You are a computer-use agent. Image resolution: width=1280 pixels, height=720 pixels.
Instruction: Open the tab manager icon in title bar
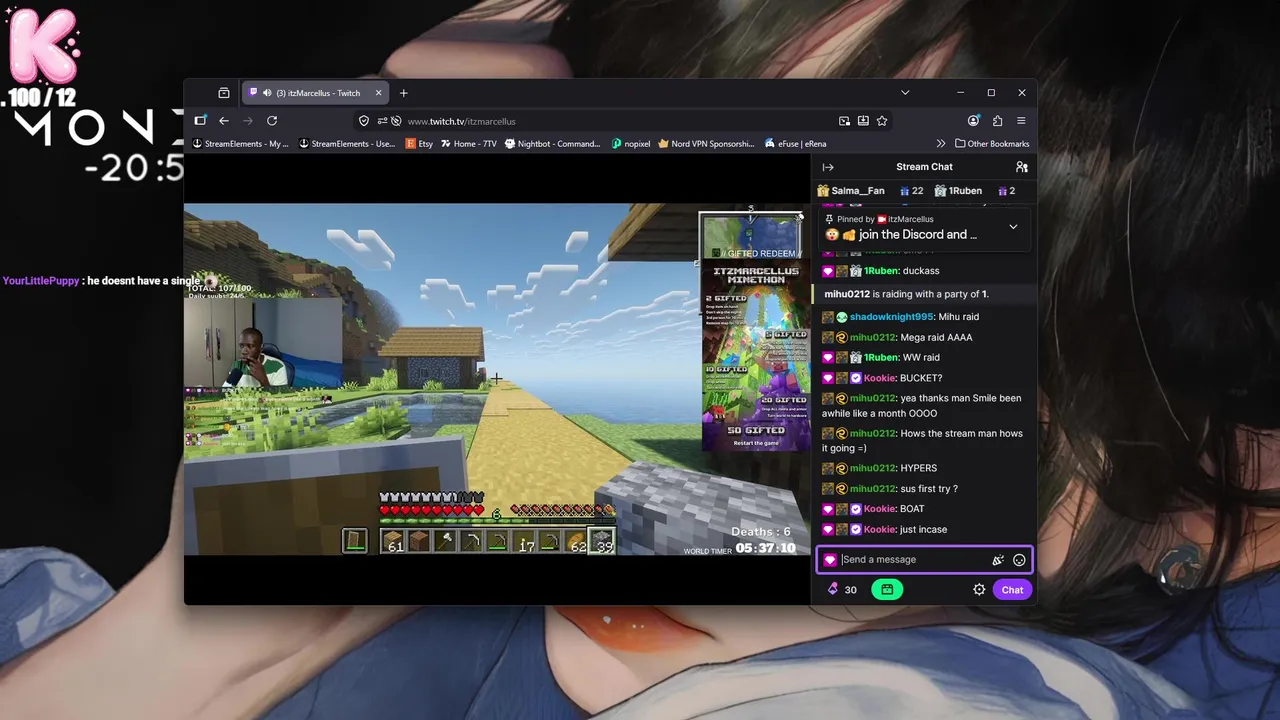point(224,93)
